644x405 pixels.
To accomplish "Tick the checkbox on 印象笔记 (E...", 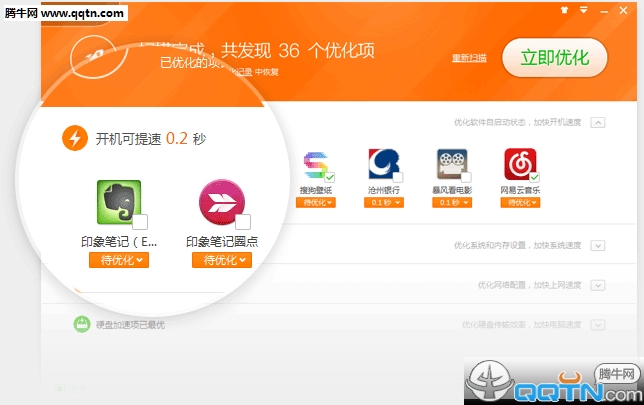I will [140, 222].
